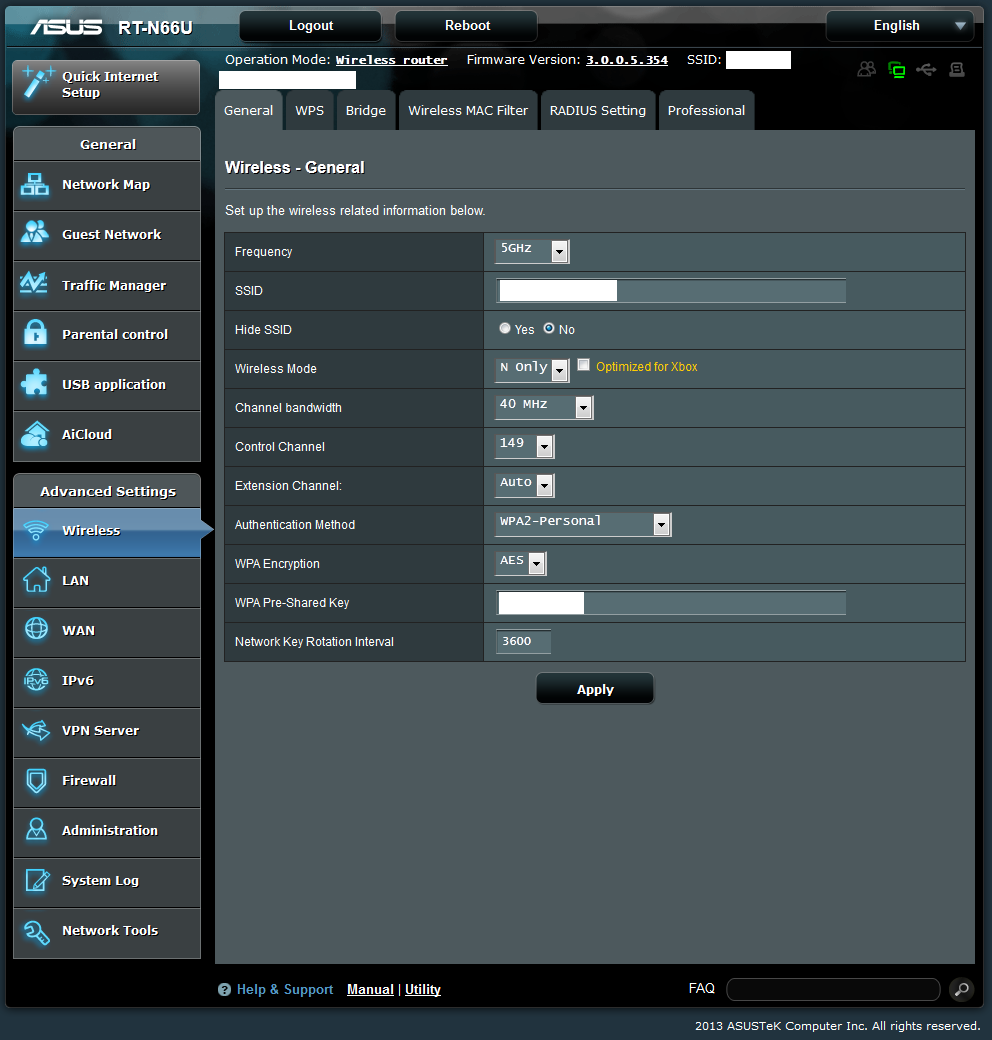
Task: Click the WAN globe icon
Action: pyautogui.click(x=36, y=629)
